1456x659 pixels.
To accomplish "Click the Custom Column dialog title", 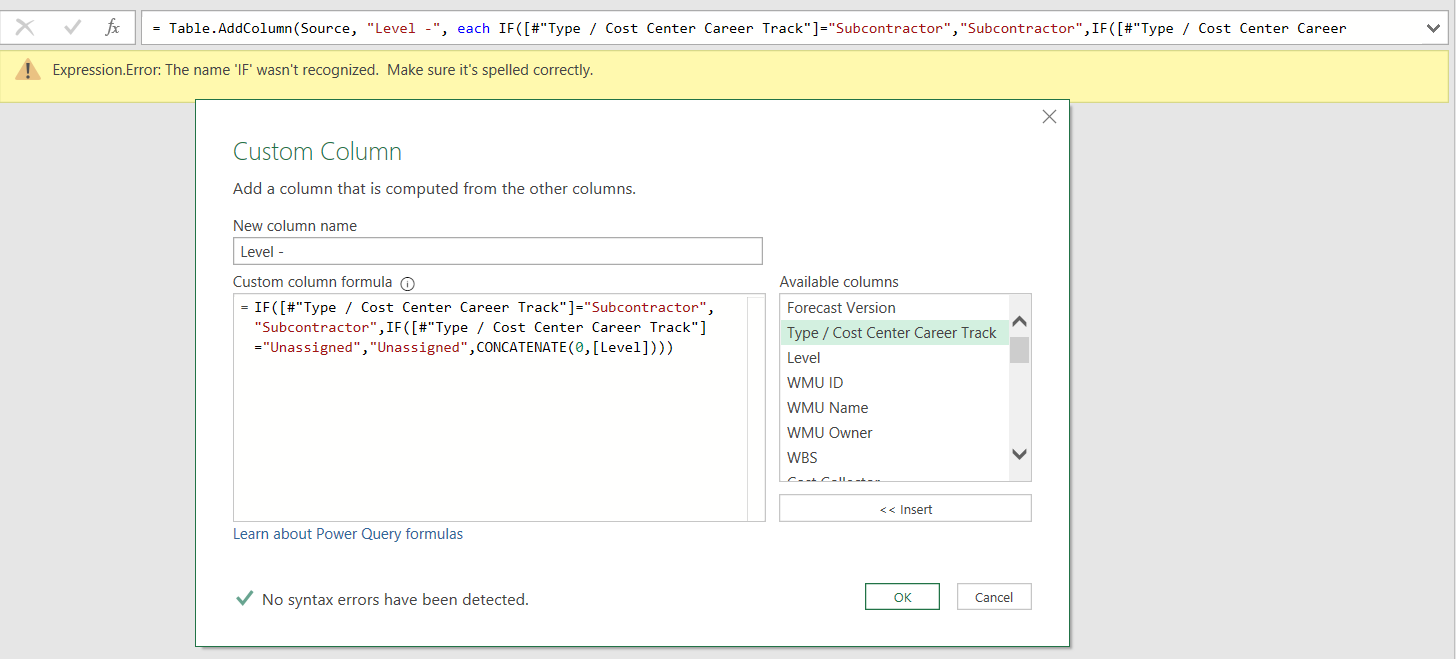I will pyautogui.click(x=317, y=152).
